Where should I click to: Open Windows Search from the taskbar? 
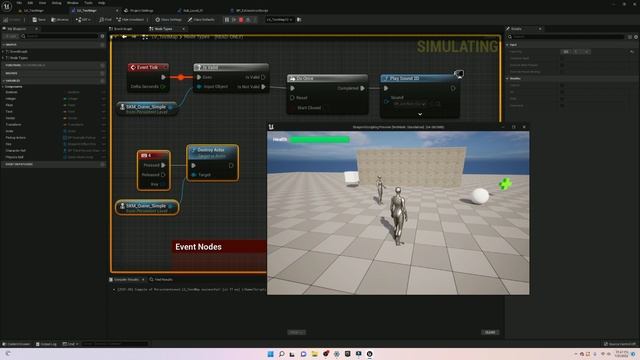tap(282, 354)
